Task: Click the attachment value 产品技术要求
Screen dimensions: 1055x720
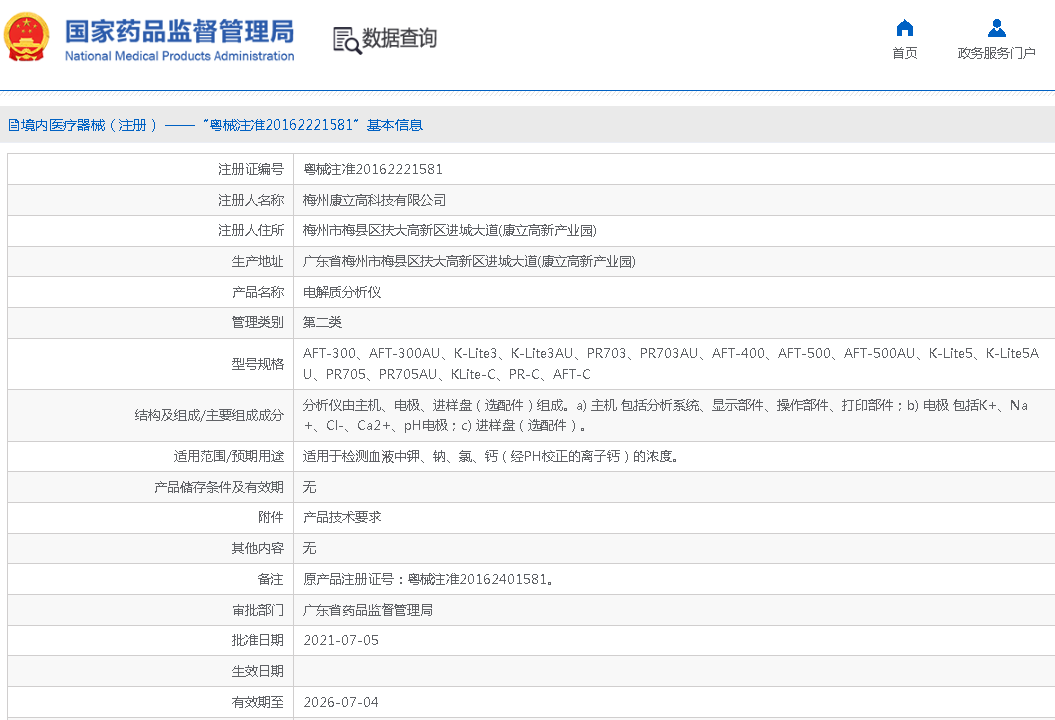Action: pos(342,517)
